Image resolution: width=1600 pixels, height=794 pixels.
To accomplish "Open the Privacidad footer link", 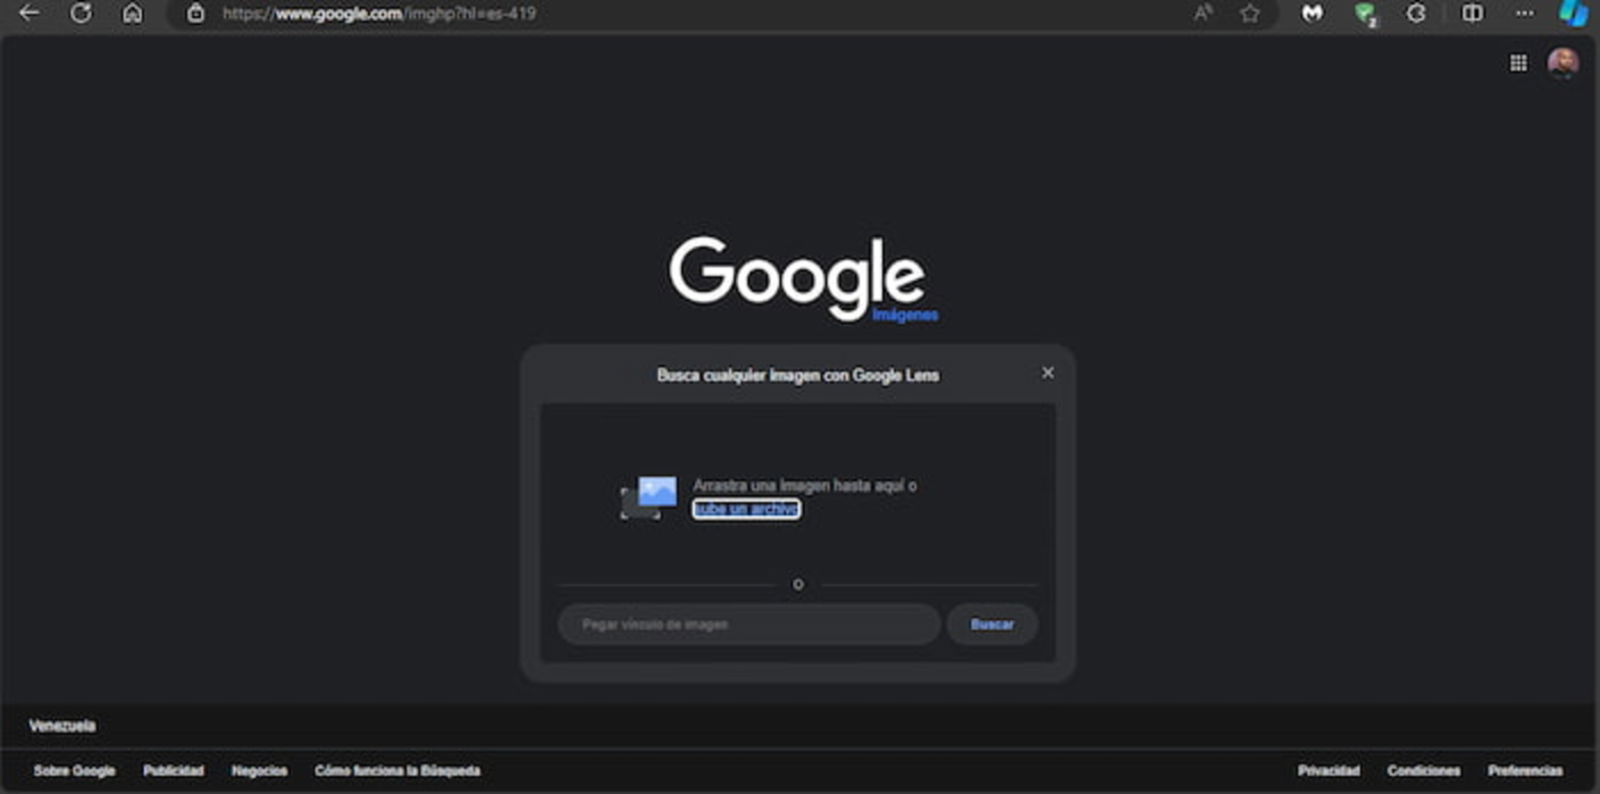I will tap(1329, 771).
